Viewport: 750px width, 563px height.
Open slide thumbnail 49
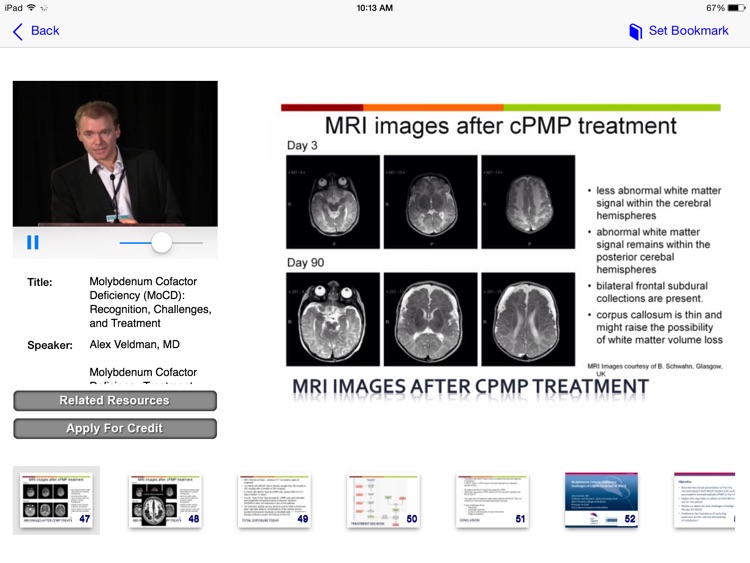pos(275,500)
